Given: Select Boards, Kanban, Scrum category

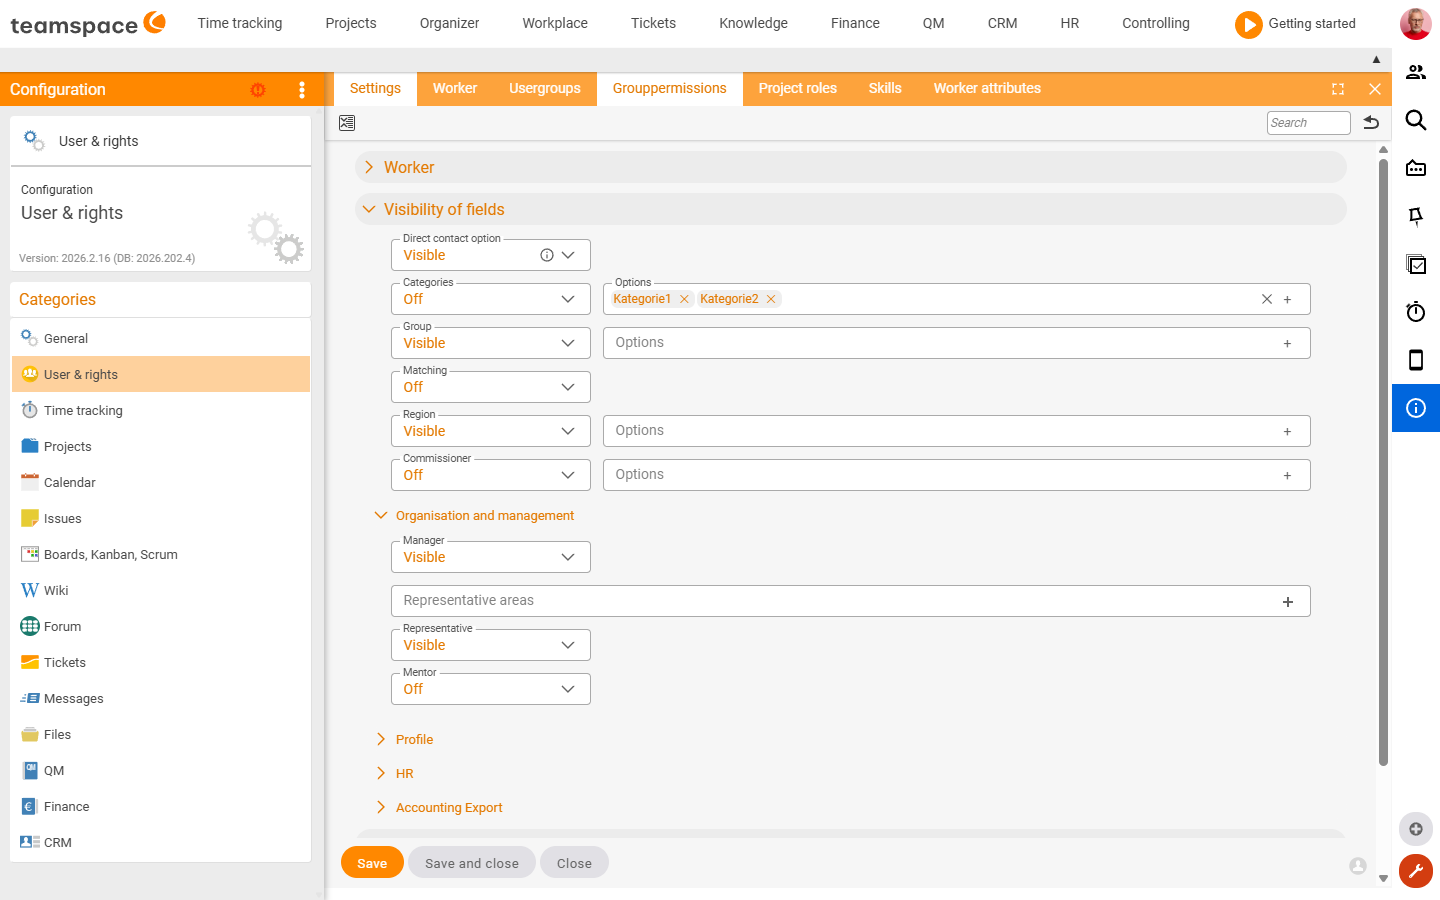Looking at the screenshot, I should tap(161, 555).
